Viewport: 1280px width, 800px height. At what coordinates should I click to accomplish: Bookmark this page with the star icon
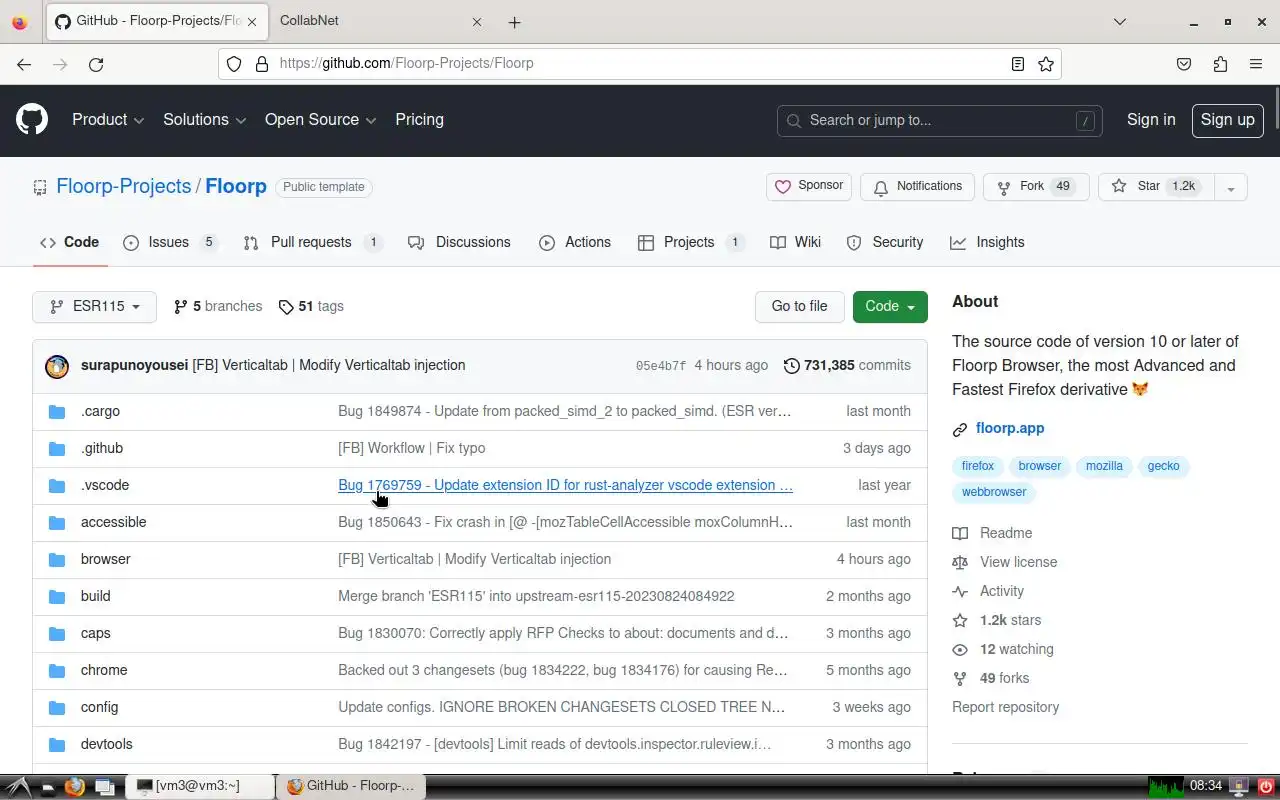coord(1046,64)
